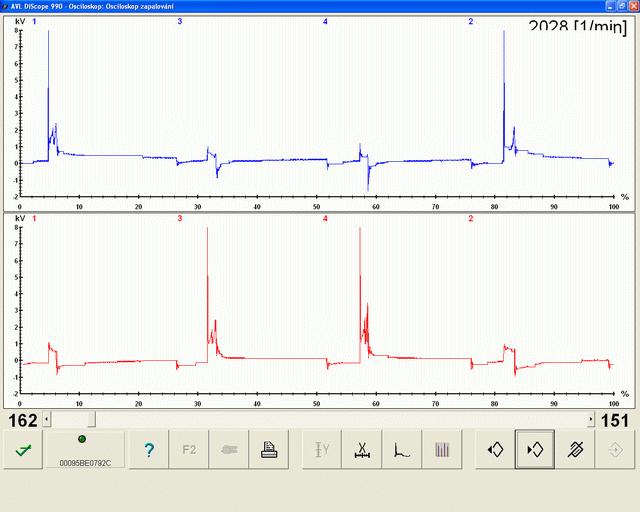The image size is (640, 512).
Task: Open help with the question mark button
Action: [x=149, y=450]
